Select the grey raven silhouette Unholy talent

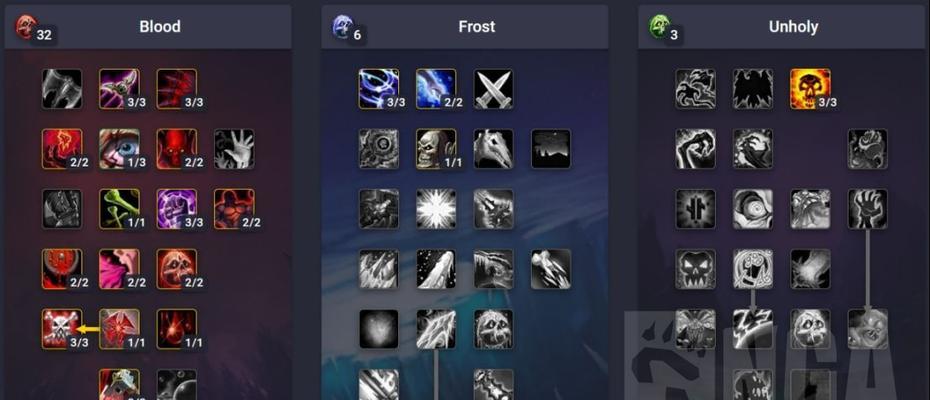[753, 89]
